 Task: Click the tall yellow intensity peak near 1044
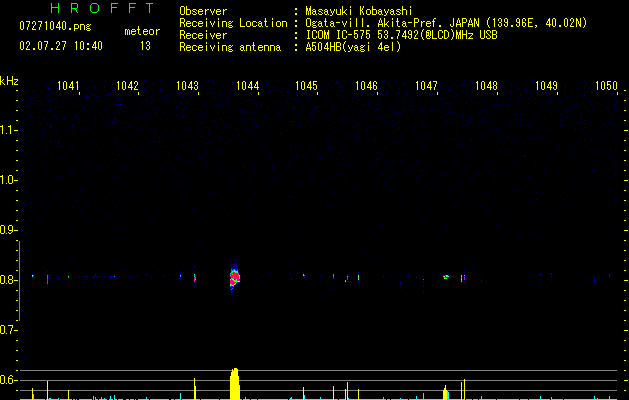click(235, 384)
